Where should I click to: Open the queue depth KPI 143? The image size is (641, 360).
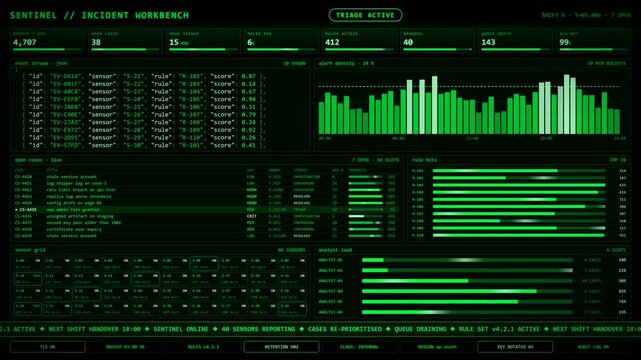click(x=515, y=40)
